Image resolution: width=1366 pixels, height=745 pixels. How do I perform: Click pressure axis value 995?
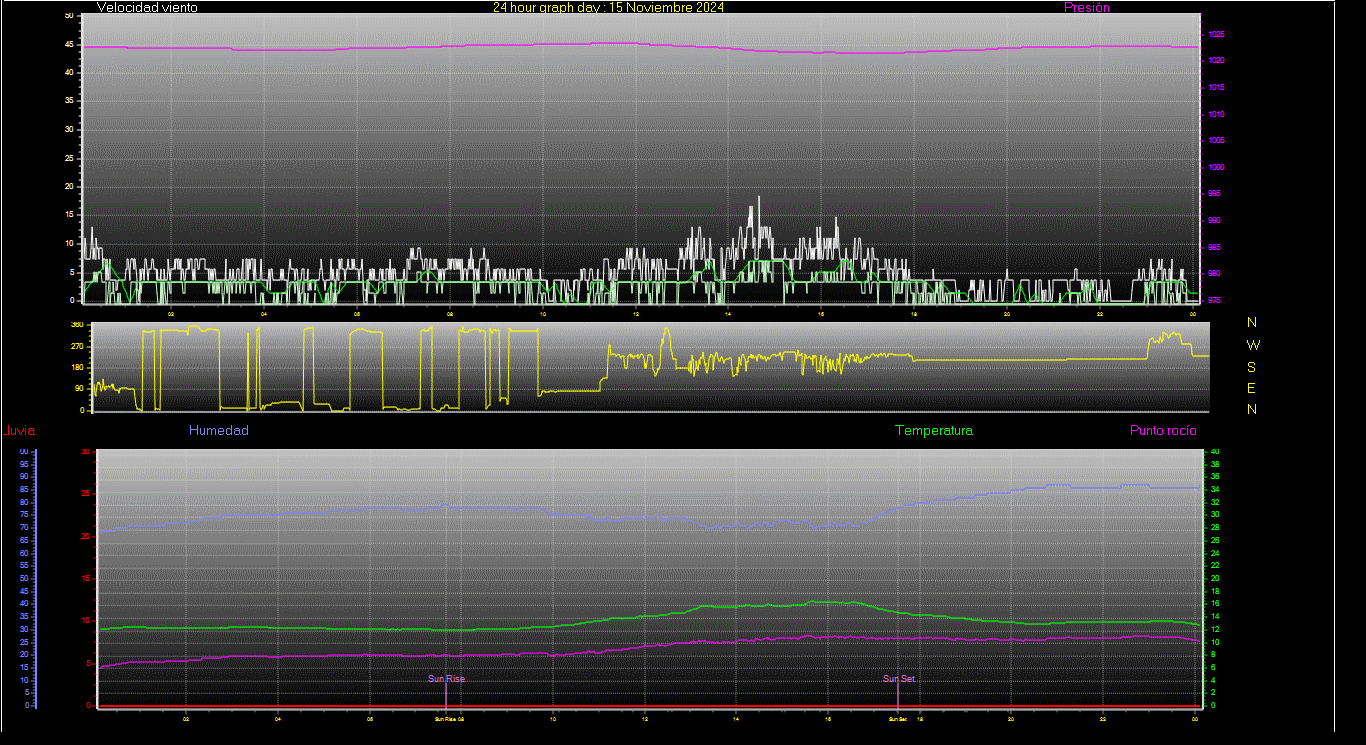point(1214,194)
